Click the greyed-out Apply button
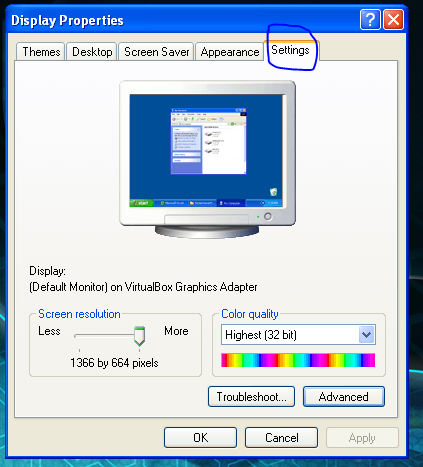This screenshot has width=423, height=467. tap(362, 437)
